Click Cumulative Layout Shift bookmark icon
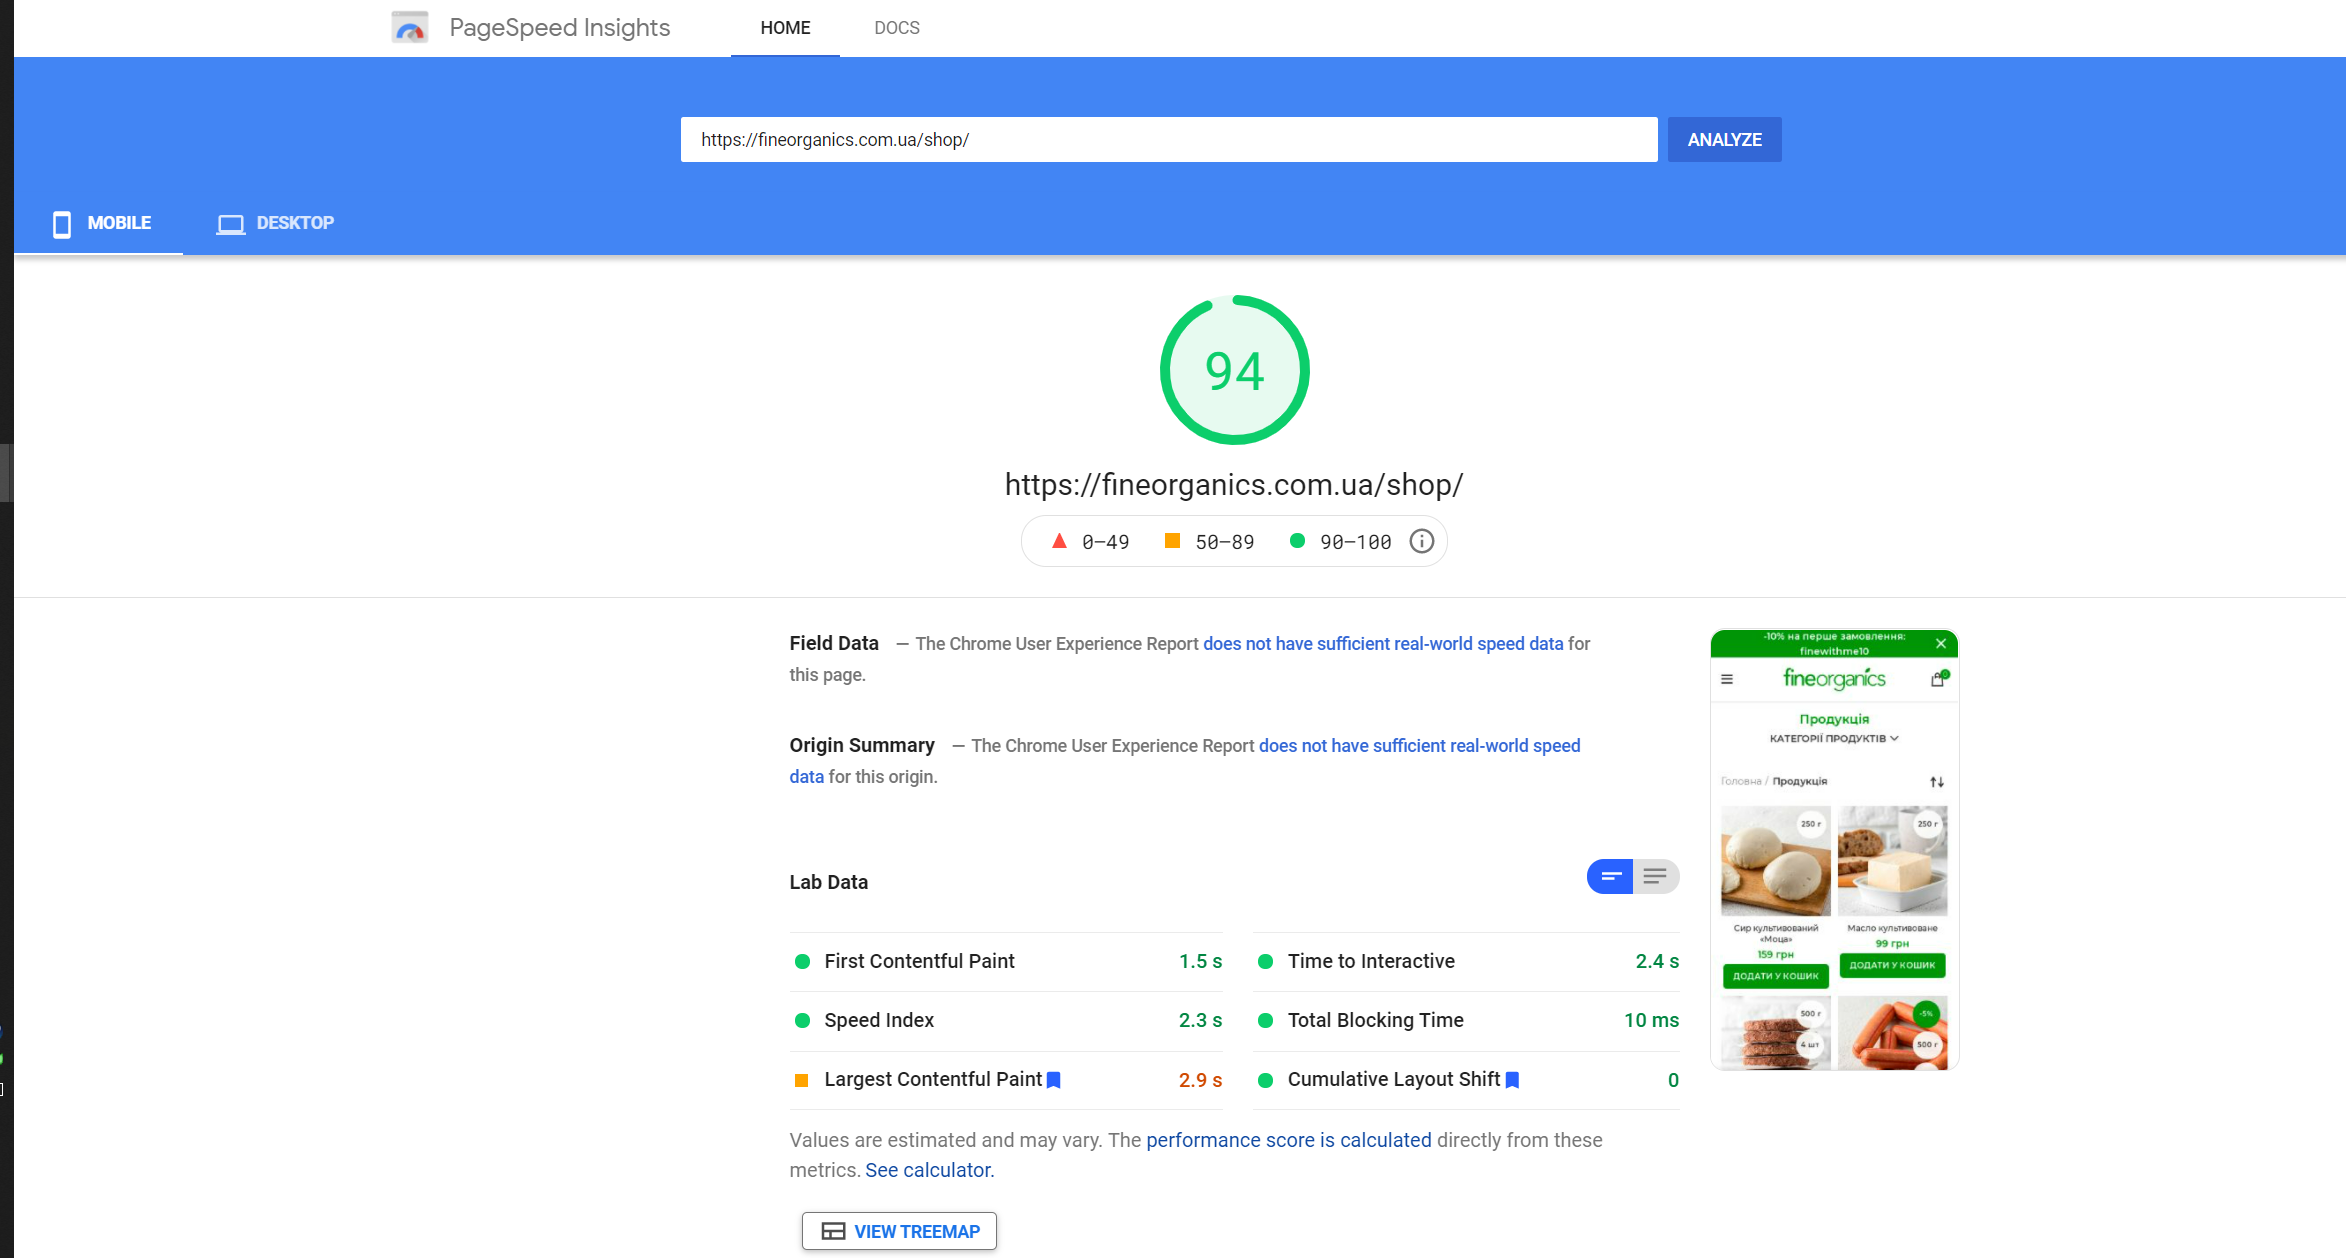The height and width of the screenshot is (1258, 2346). [1512, 1080]
